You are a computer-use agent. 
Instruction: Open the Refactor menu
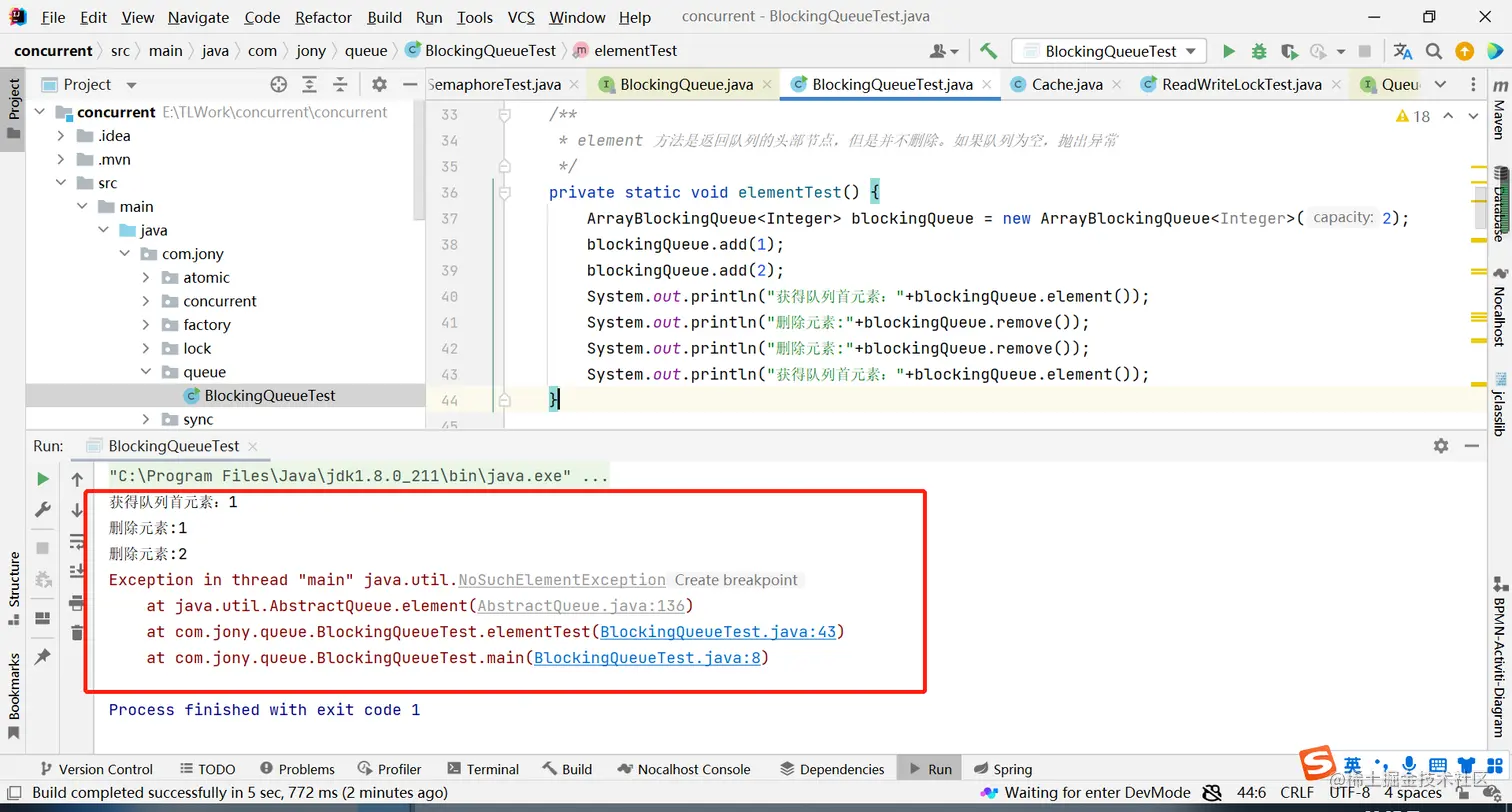tap(323, 17)
